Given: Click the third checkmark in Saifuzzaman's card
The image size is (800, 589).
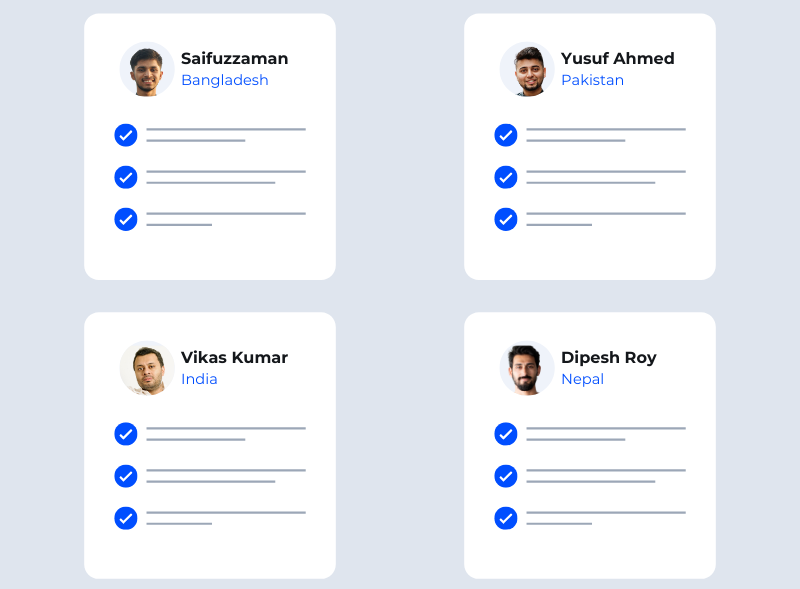Looking at the screenshot, I should pos(126,219).
